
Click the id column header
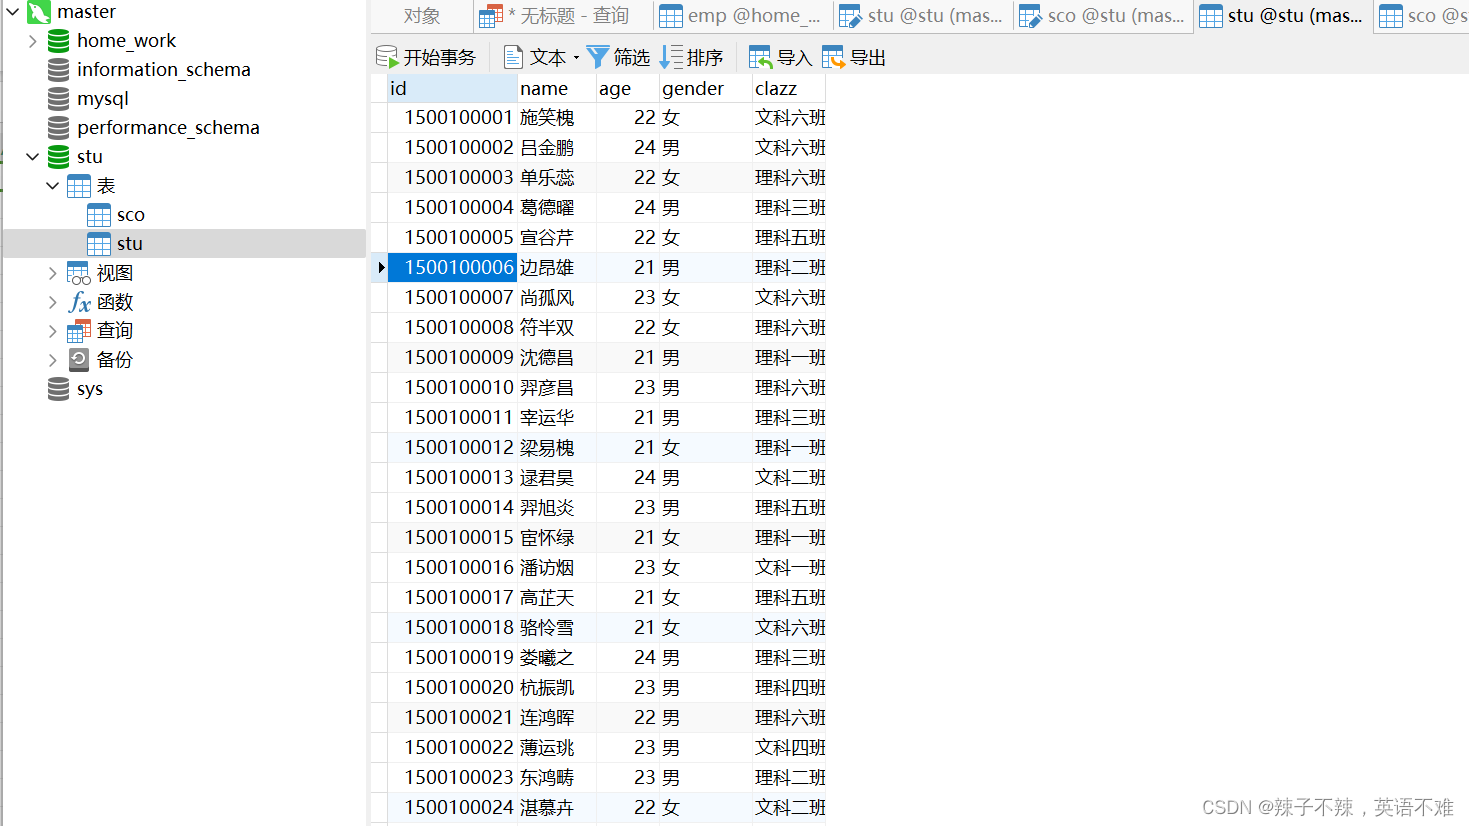452,89
